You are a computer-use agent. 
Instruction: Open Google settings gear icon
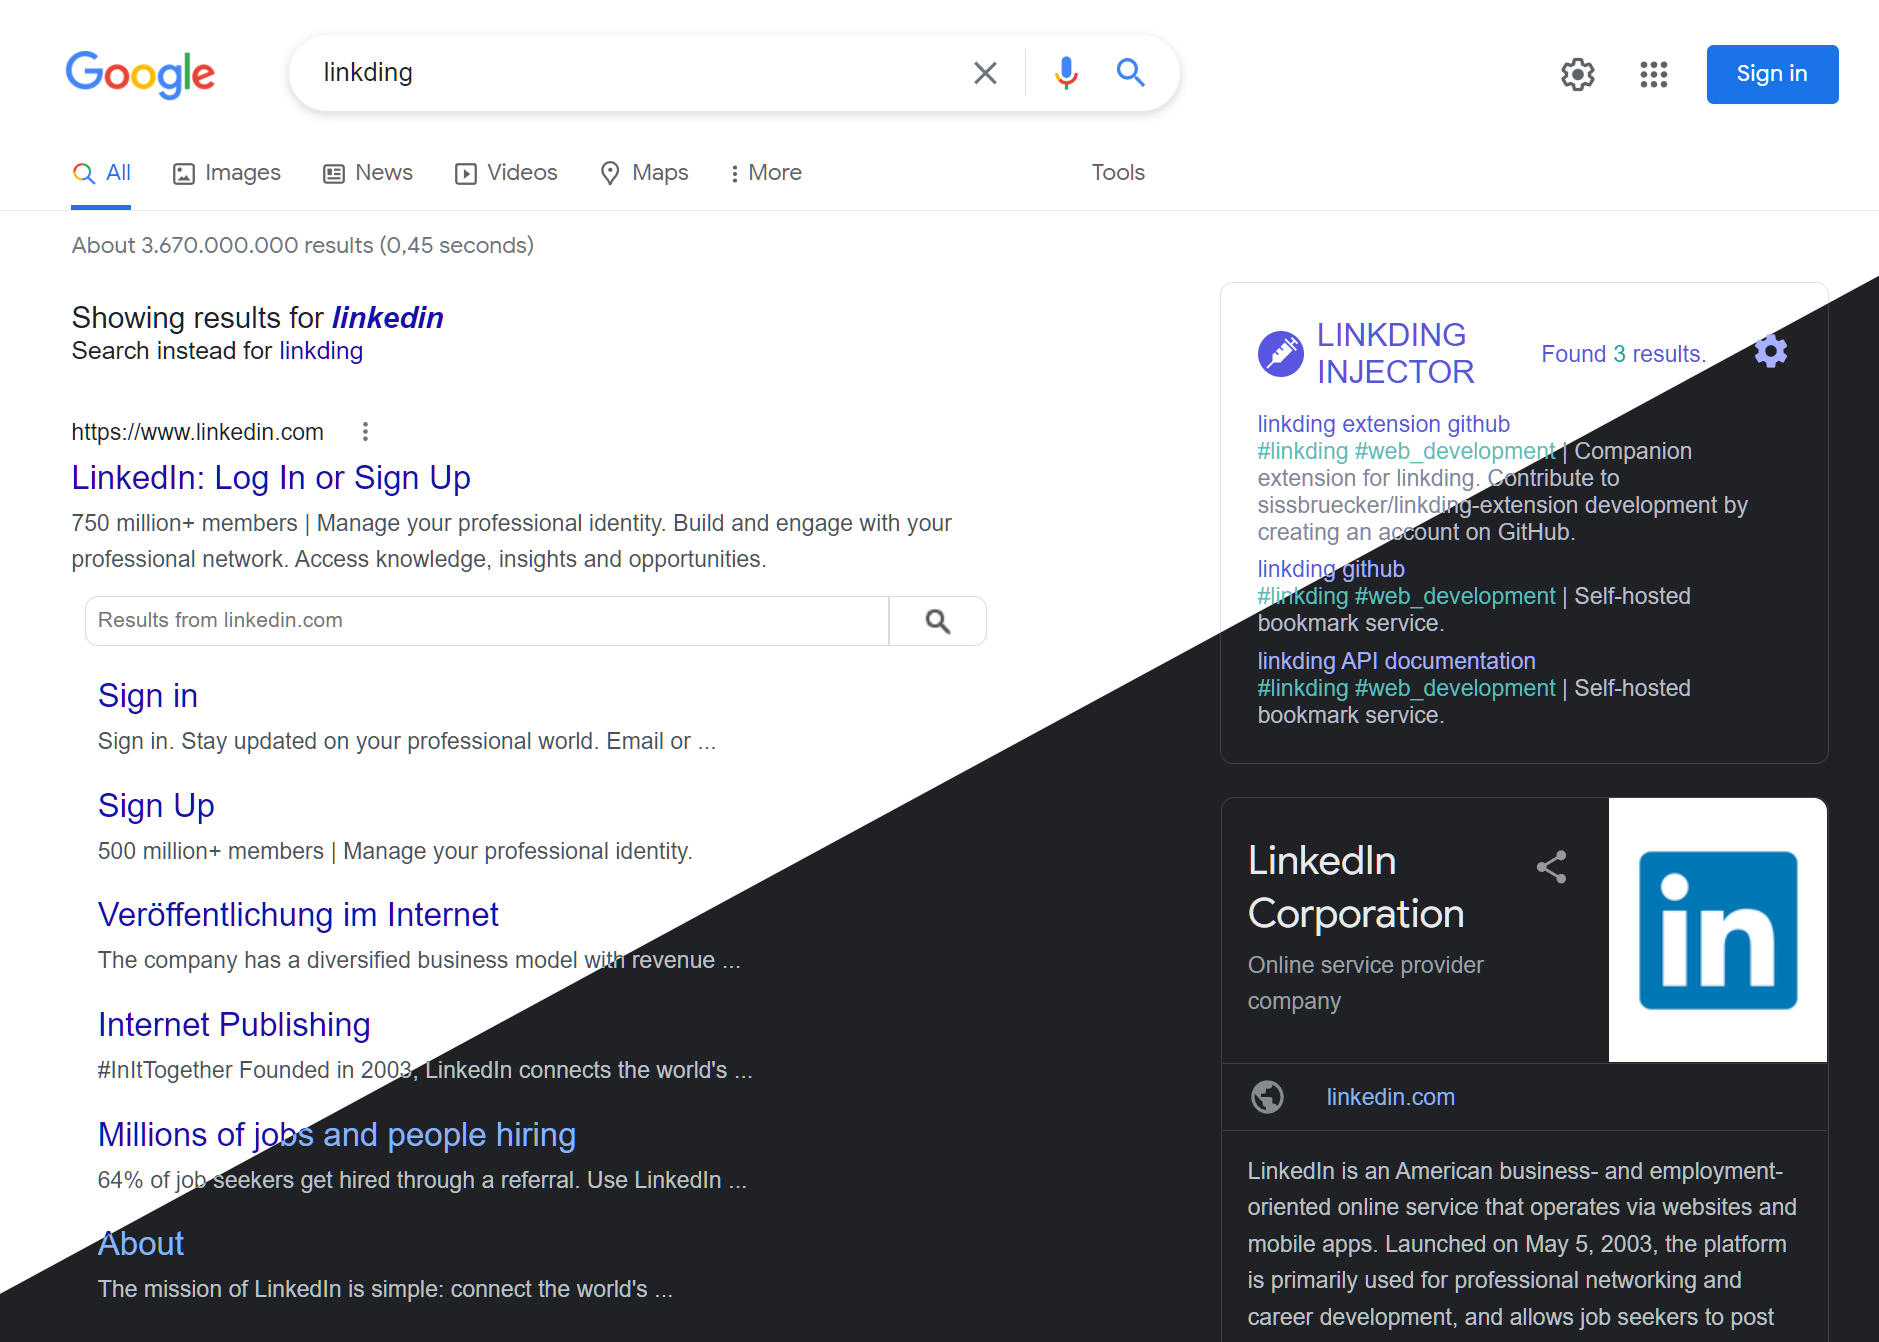click(1577, 74)
